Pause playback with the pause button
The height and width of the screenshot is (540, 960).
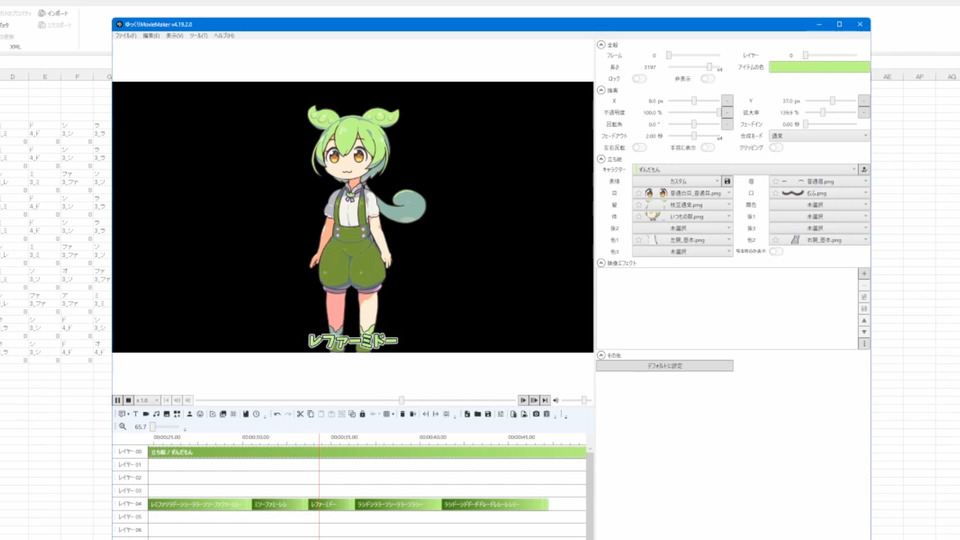(x=118, y=400)
